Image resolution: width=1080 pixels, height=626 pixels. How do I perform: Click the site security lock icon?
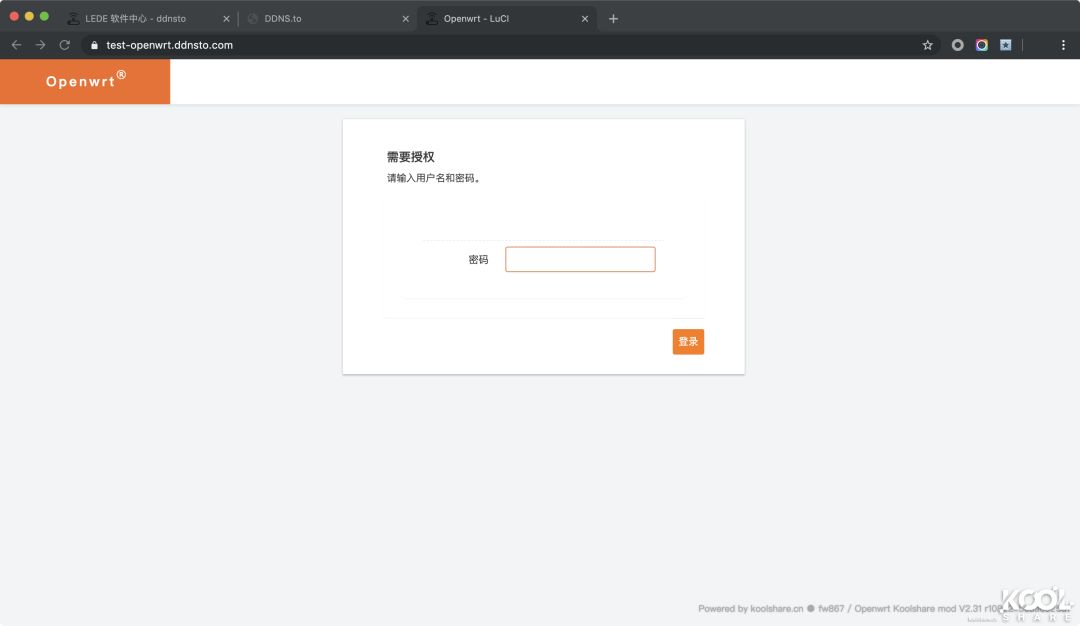(x=94, y=44)
